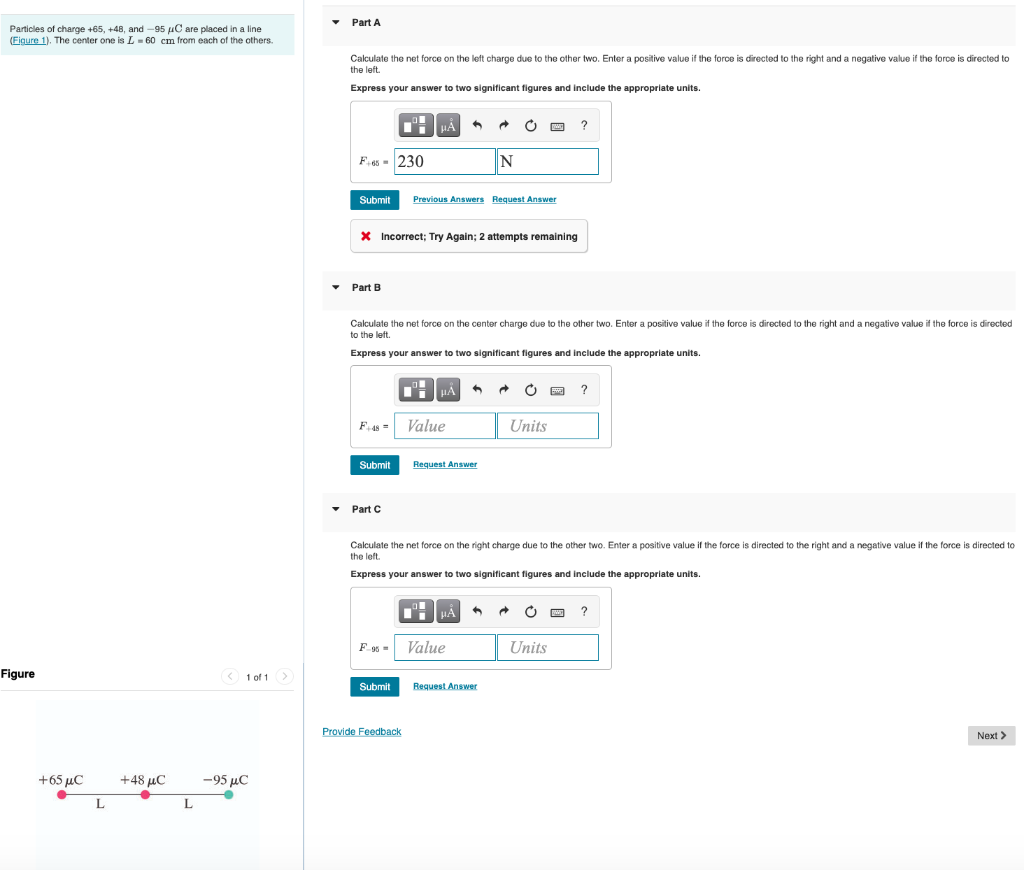Collapse the Part B section
This screenshot has width=1024, height=870.
pyautogui.click(x=334, y=287)
